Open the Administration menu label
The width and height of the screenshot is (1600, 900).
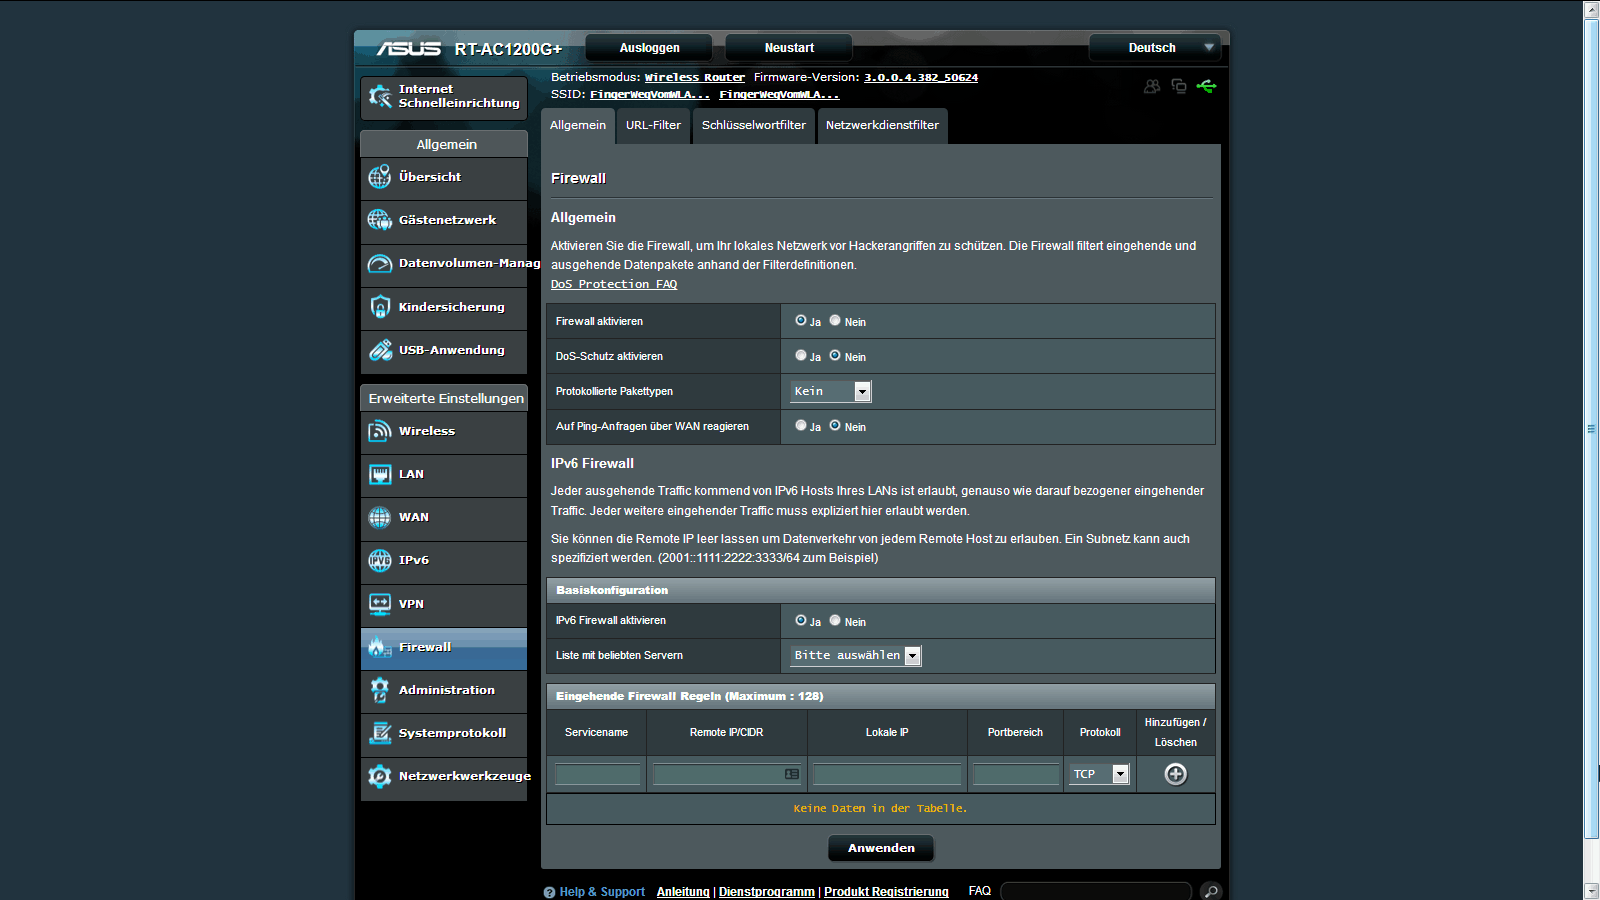click(447, 690)
